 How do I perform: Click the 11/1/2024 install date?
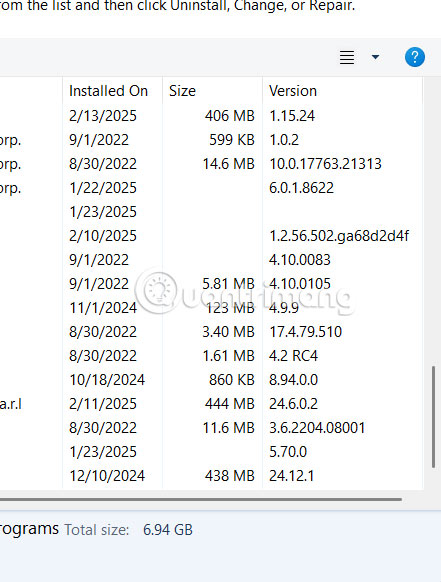(x=103, y=308)
